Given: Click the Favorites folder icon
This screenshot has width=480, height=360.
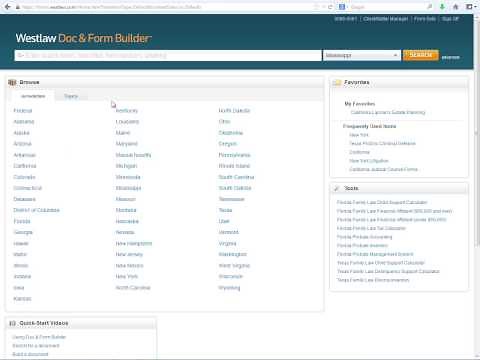Looking at the screenshot, I should pyautogui.click(x=337, y=82).
